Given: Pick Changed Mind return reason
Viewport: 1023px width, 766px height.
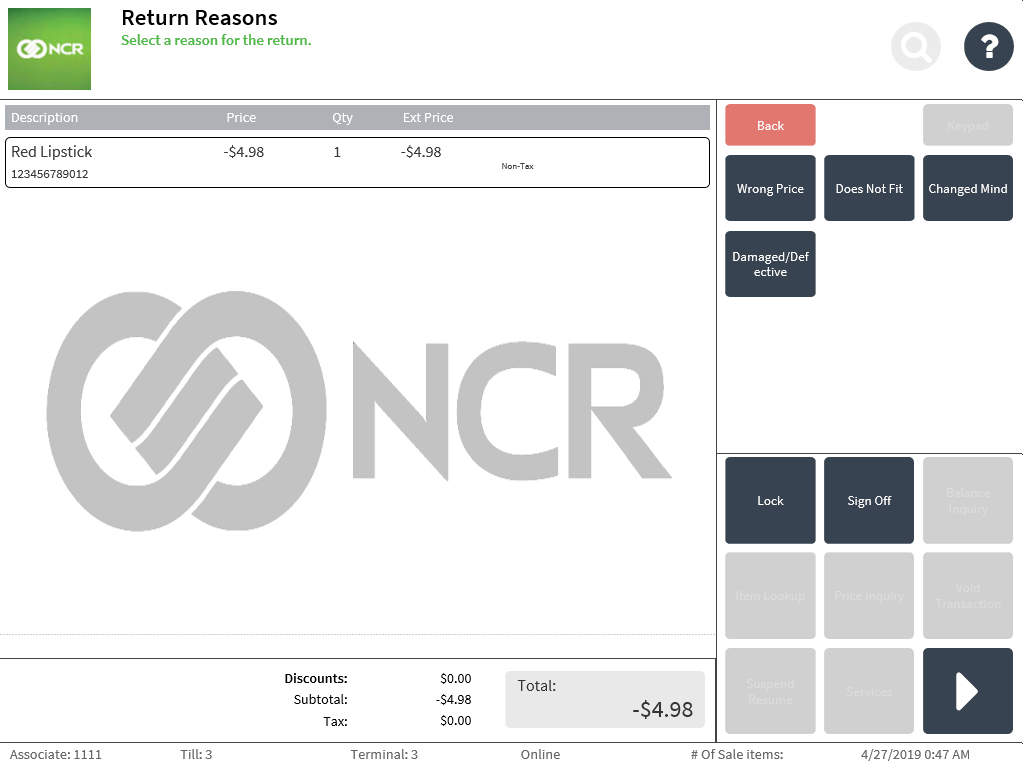Looking at the screenshot, I should coord(967,188).
